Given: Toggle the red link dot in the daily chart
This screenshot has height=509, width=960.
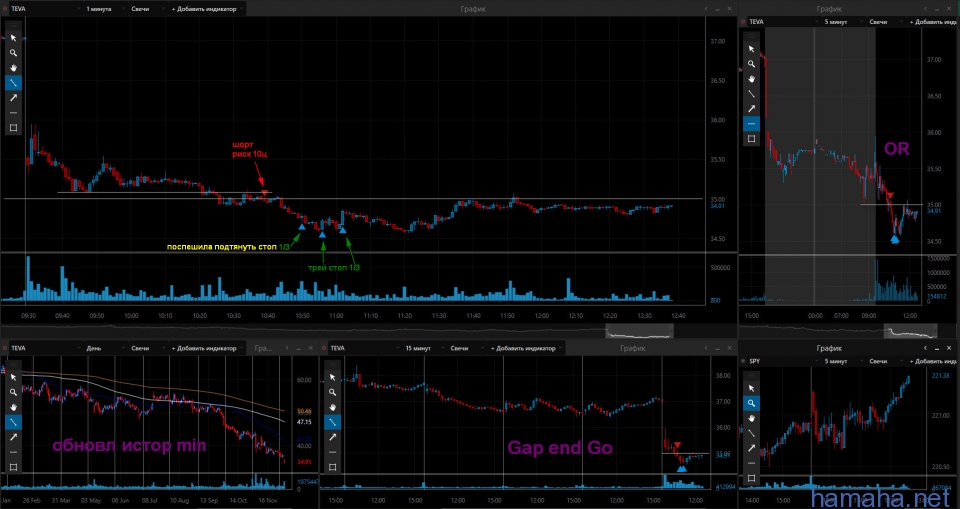Looking at the screenshot, I should coord(6,348).
